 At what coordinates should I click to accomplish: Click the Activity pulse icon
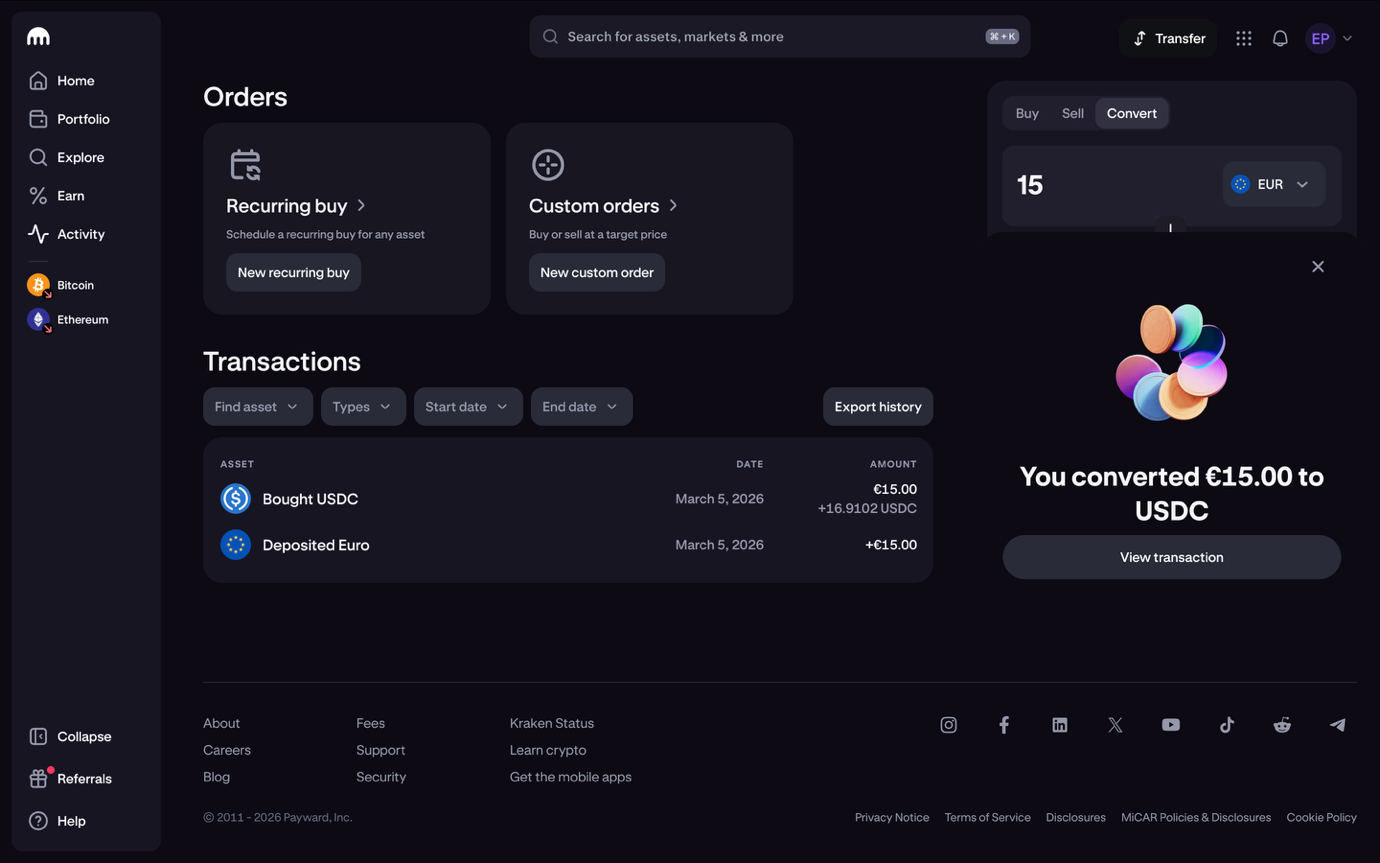coord(38,234)
